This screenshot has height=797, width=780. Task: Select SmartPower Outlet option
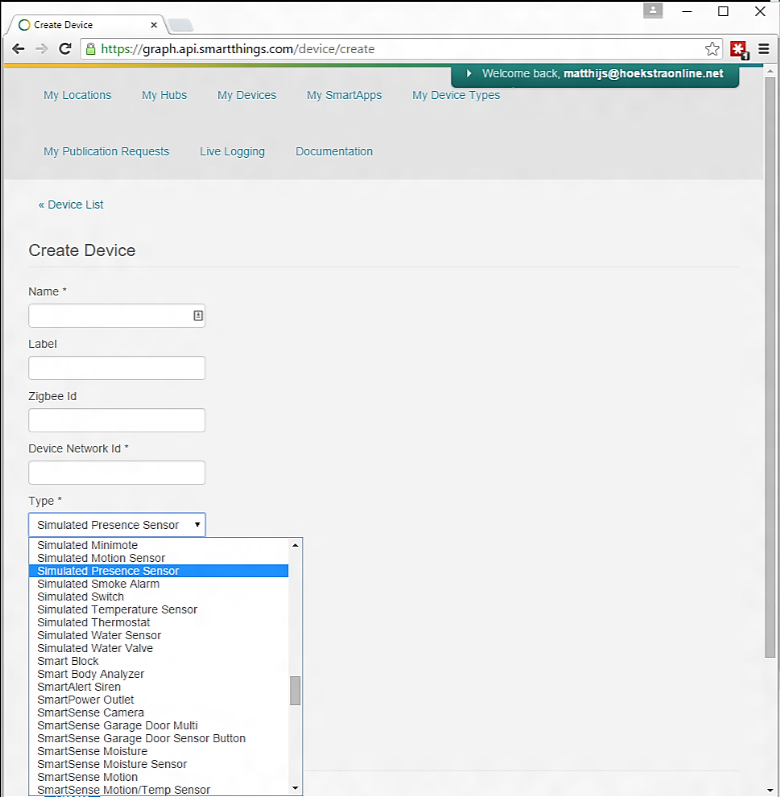[159, 700]
